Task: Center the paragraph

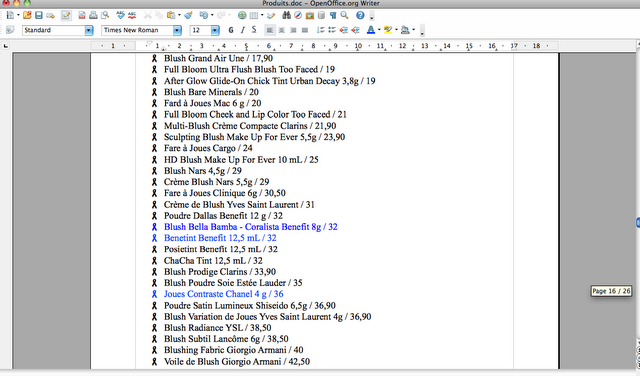Action: click(282, 30)
